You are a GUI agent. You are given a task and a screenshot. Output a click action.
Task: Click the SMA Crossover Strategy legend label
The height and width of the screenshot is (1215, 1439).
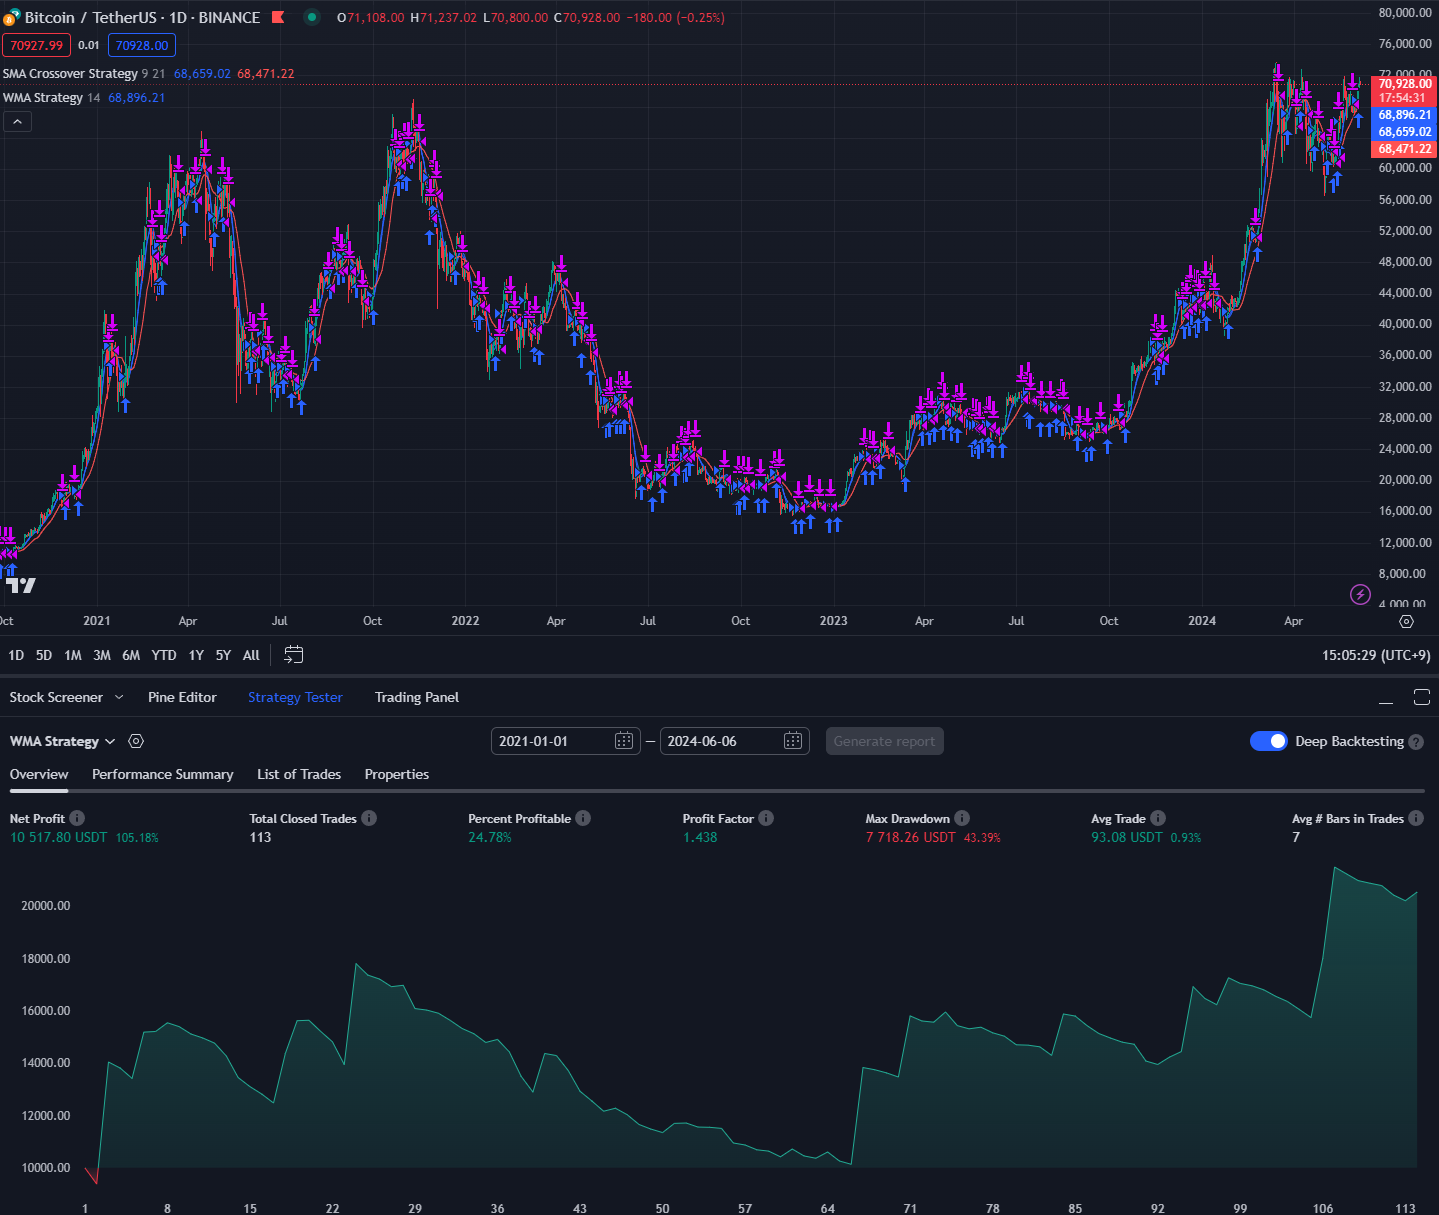(x=70, y=74)
